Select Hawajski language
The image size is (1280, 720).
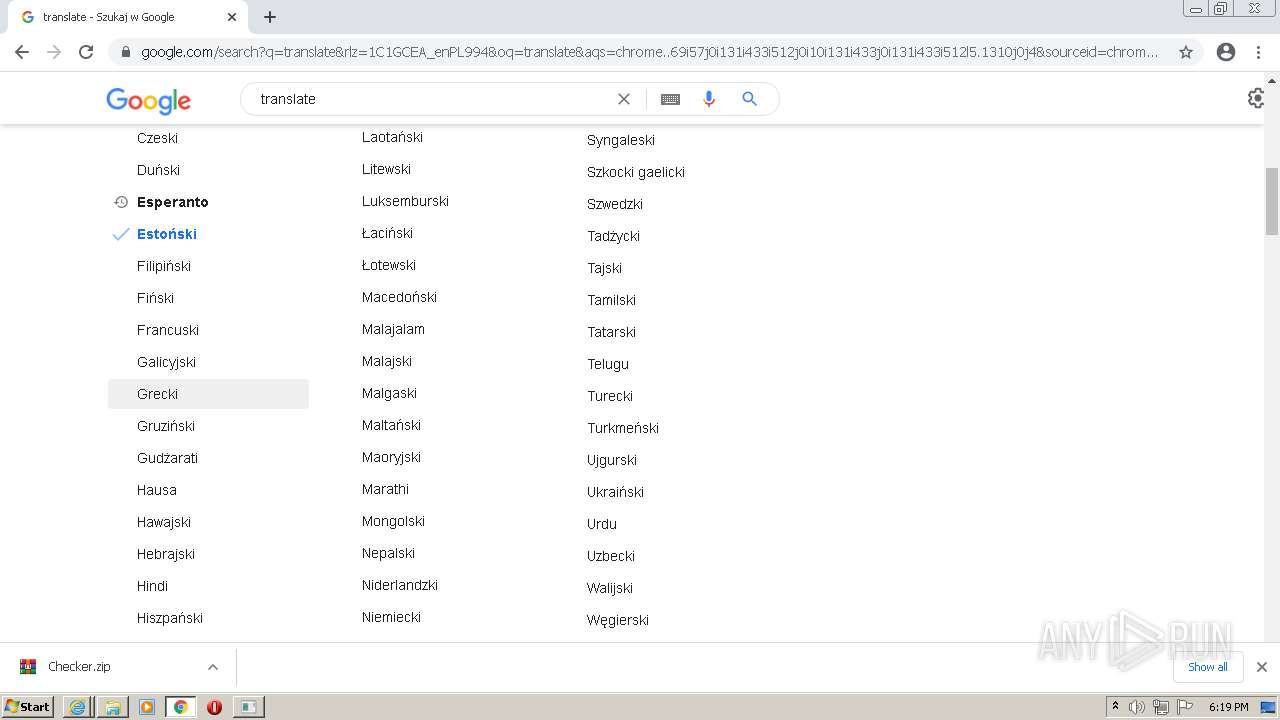pyautogui.click(x=164, y=522)
